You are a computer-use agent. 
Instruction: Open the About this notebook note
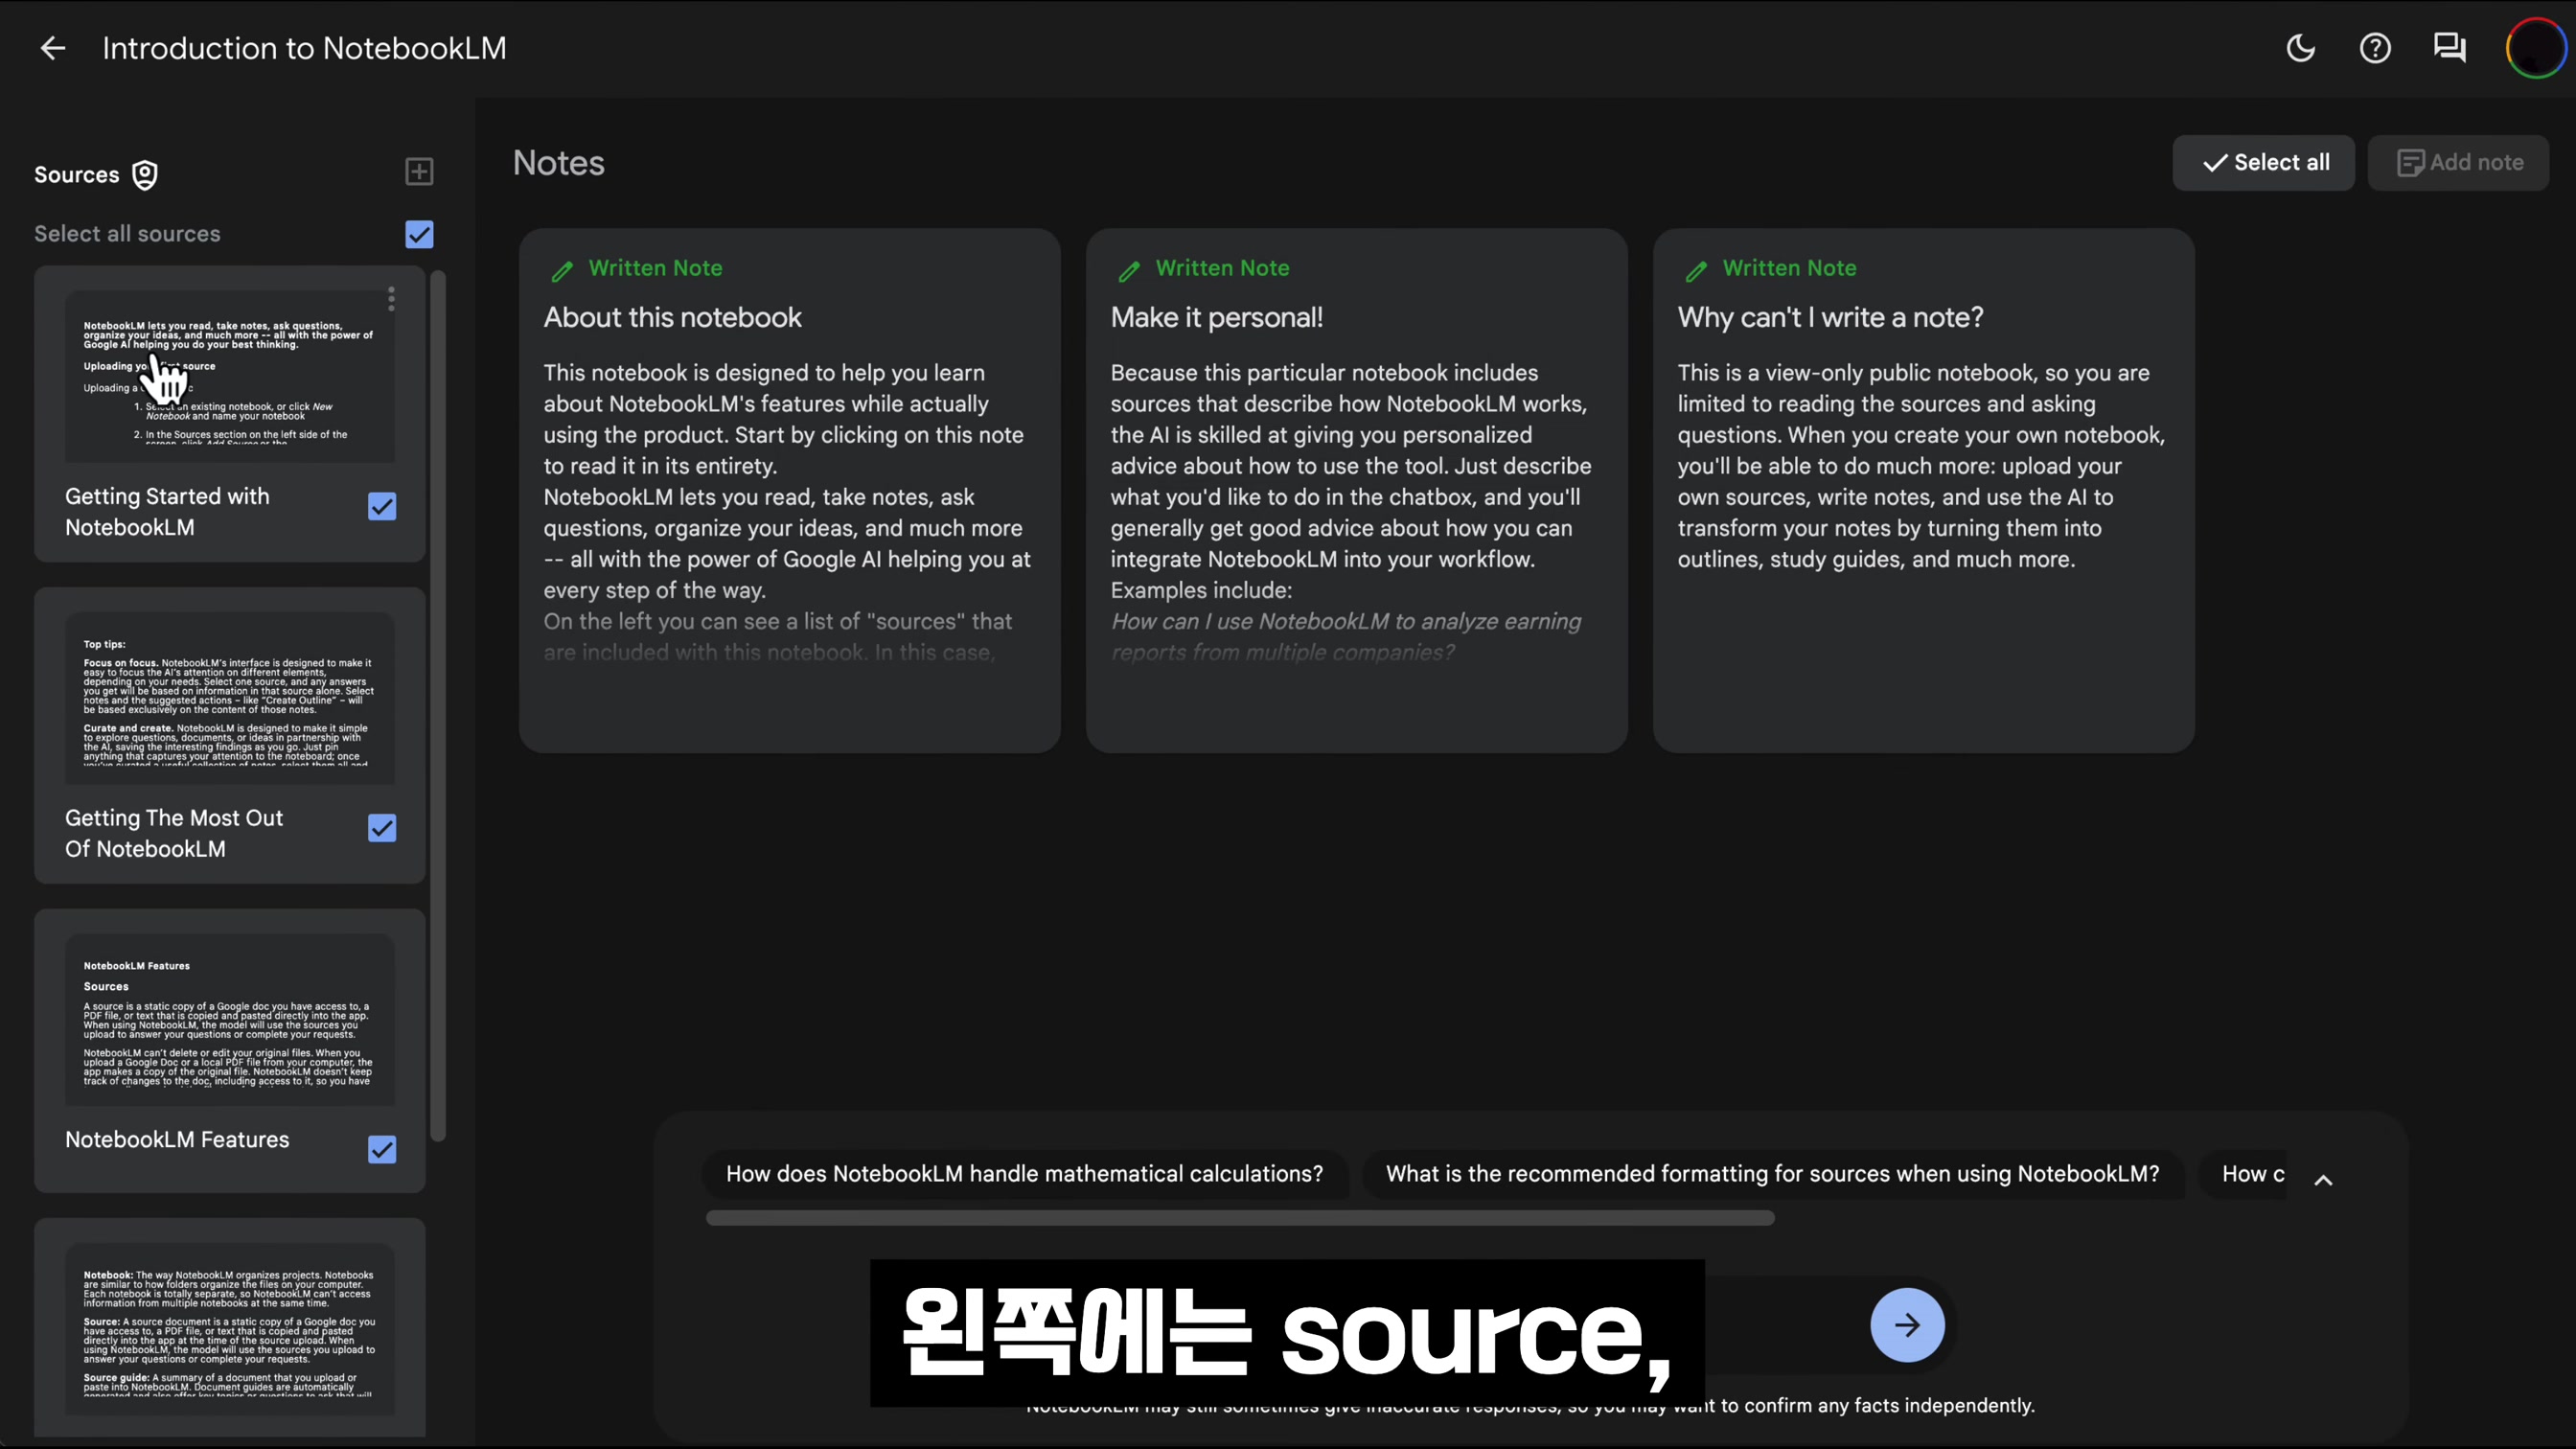point(789,490)
